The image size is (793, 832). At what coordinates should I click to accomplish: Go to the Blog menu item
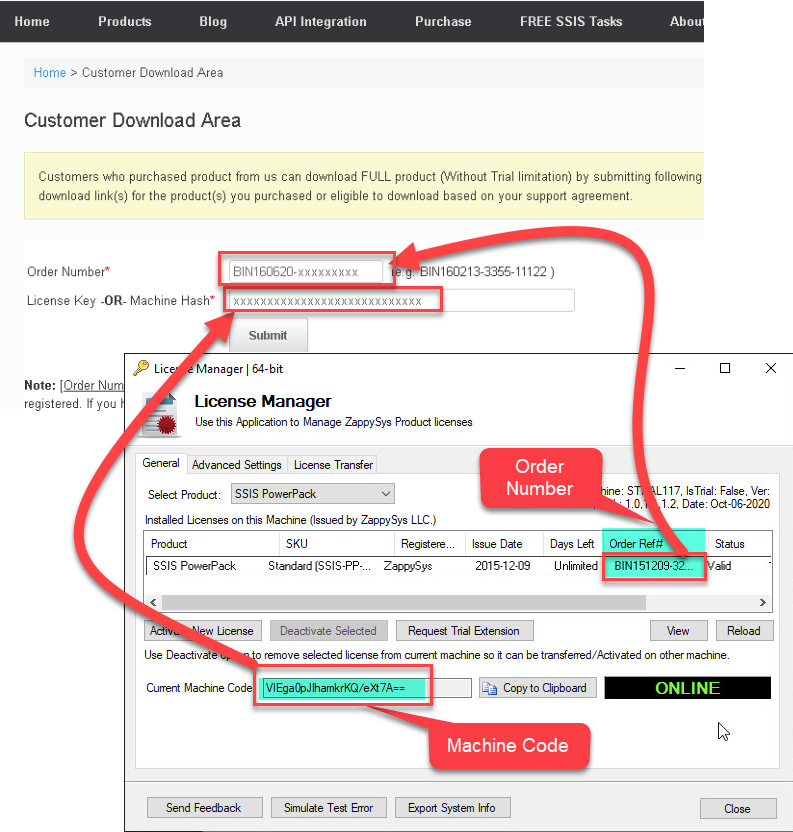pyautogui.click(x=213, y=21)
